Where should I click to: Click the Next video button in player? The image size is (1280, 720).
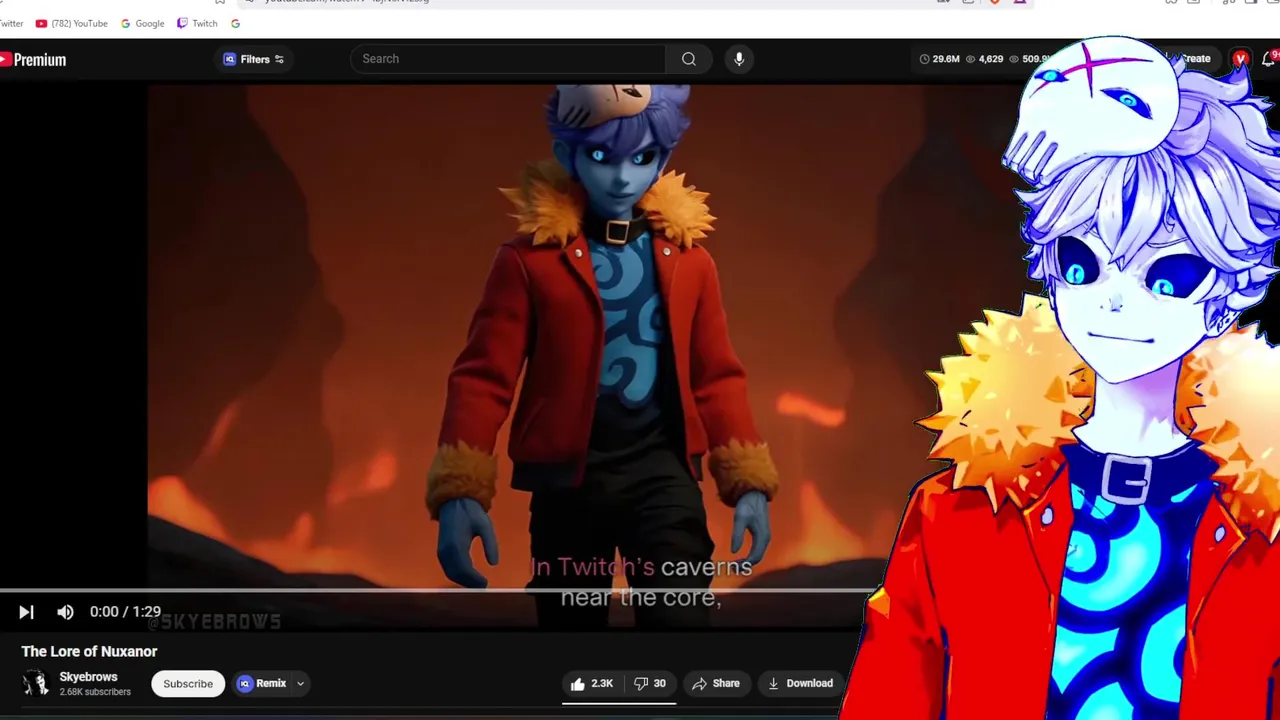pyautogui.click(x=26, y=612)
